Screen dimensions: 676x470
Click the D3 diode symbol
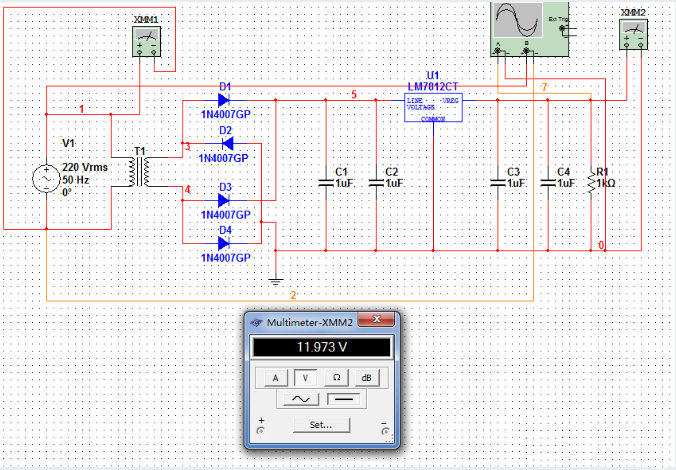point(224,200)
